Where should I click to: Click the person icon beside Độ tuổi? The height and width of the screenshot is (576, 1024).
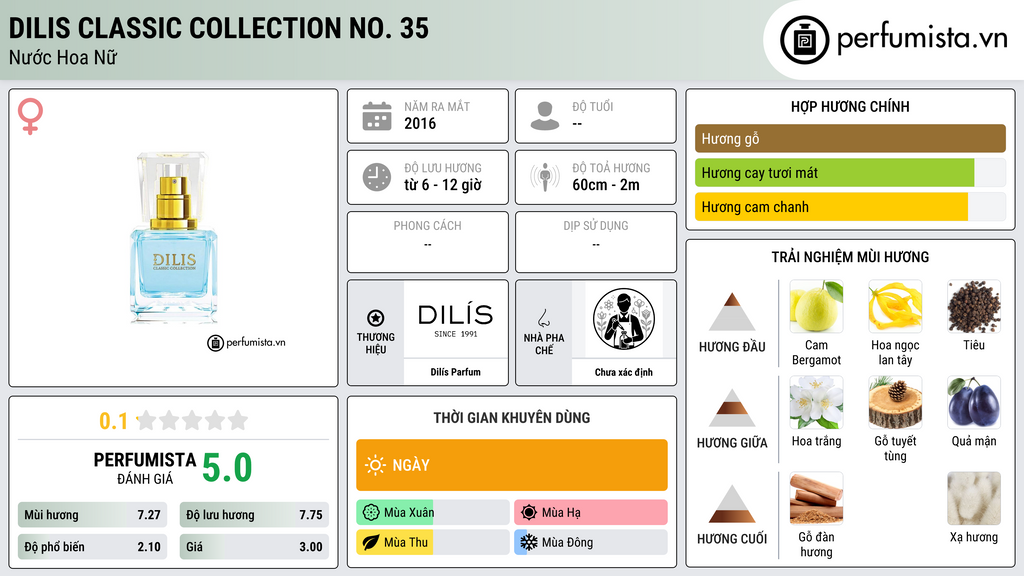pos(545,116)
